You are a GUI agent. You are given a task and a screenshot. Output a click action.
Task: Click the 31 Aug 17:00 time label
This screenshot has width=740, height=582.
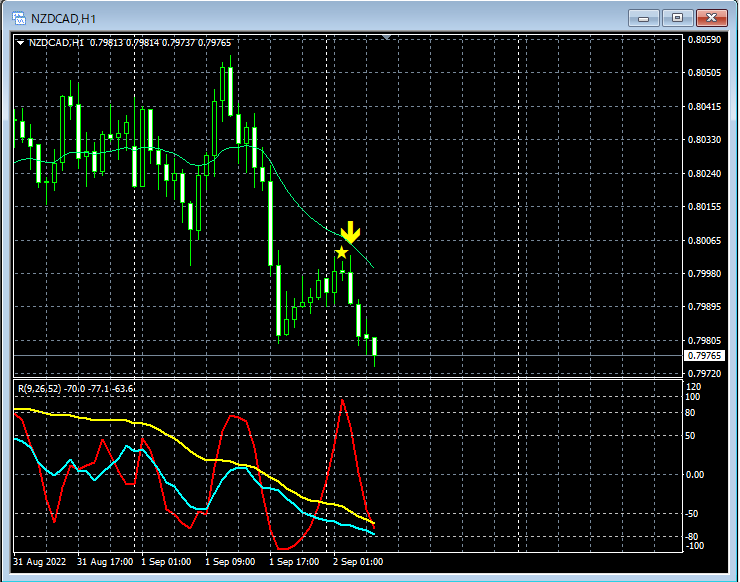click(105, 562)
